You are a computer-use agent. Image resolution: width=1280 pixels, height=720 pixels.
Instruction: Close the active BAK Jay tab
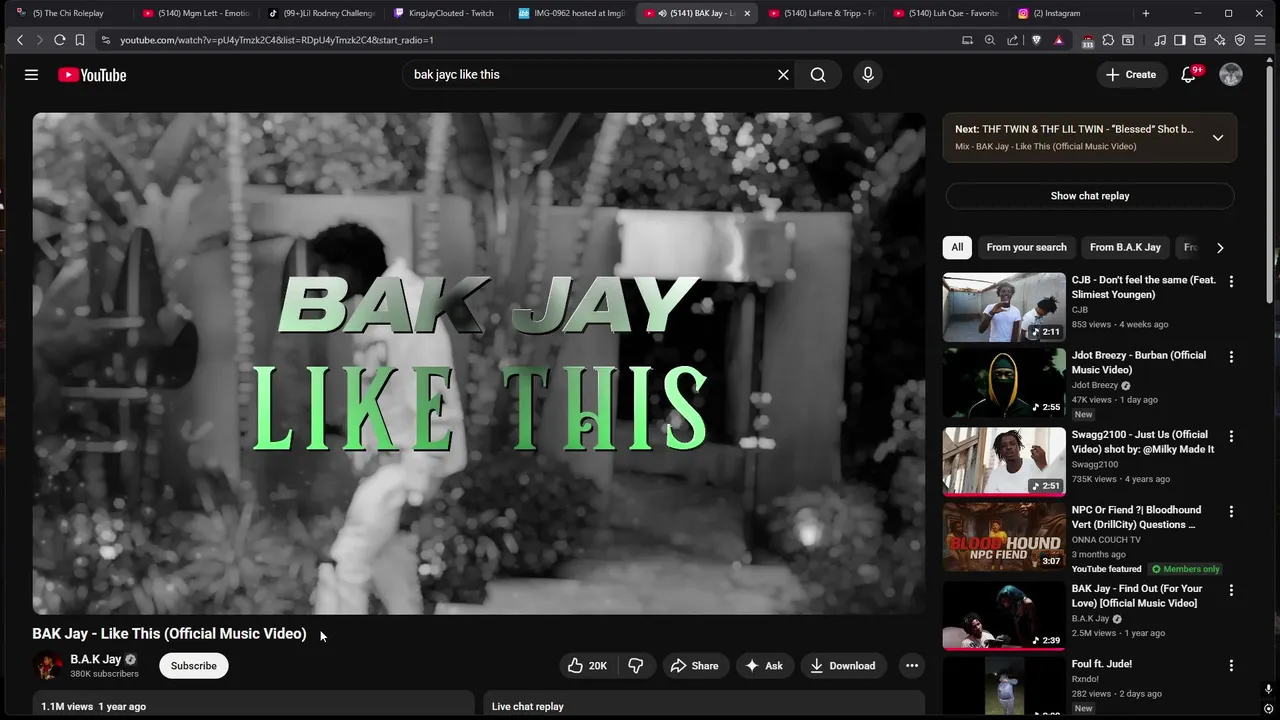point(746,13)
